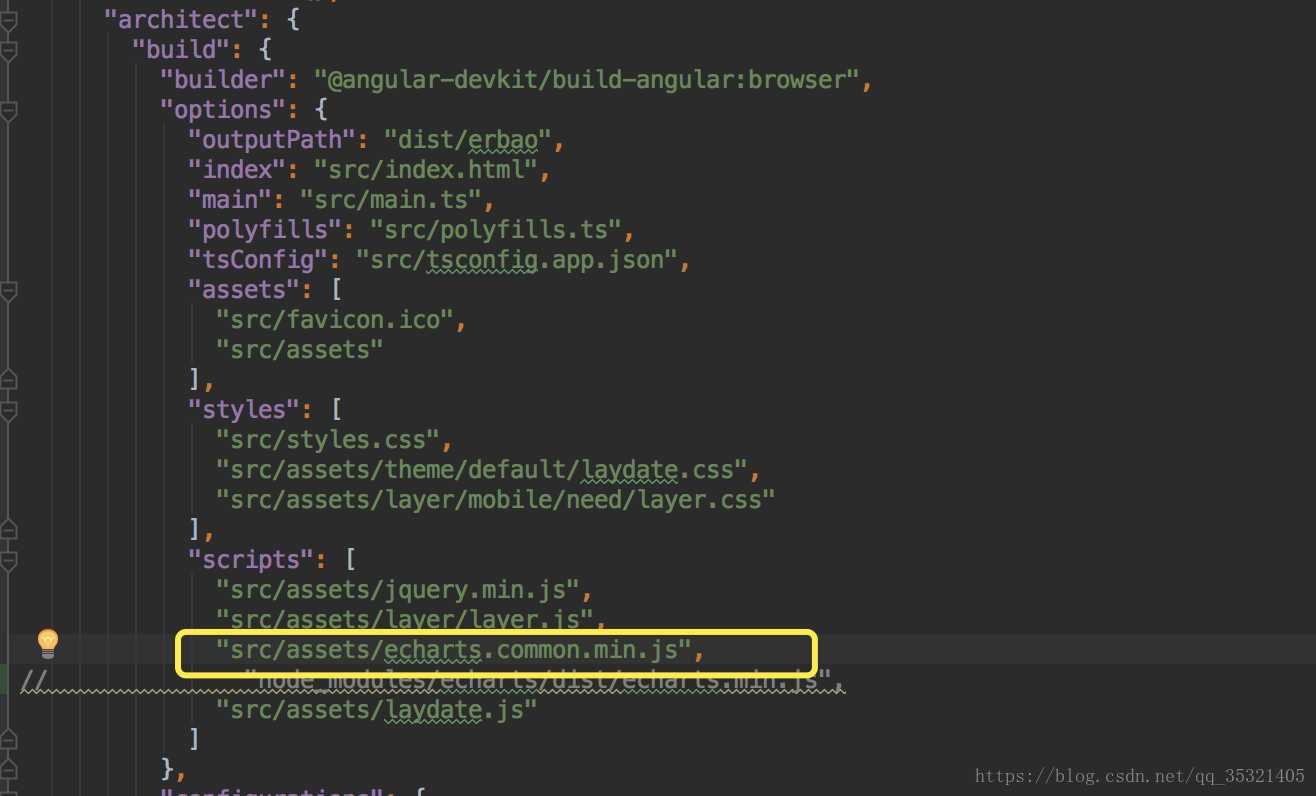Click the "index" key
This screenshot has height=796, width=1316.
pyautogui.click(x=237, y=169)
